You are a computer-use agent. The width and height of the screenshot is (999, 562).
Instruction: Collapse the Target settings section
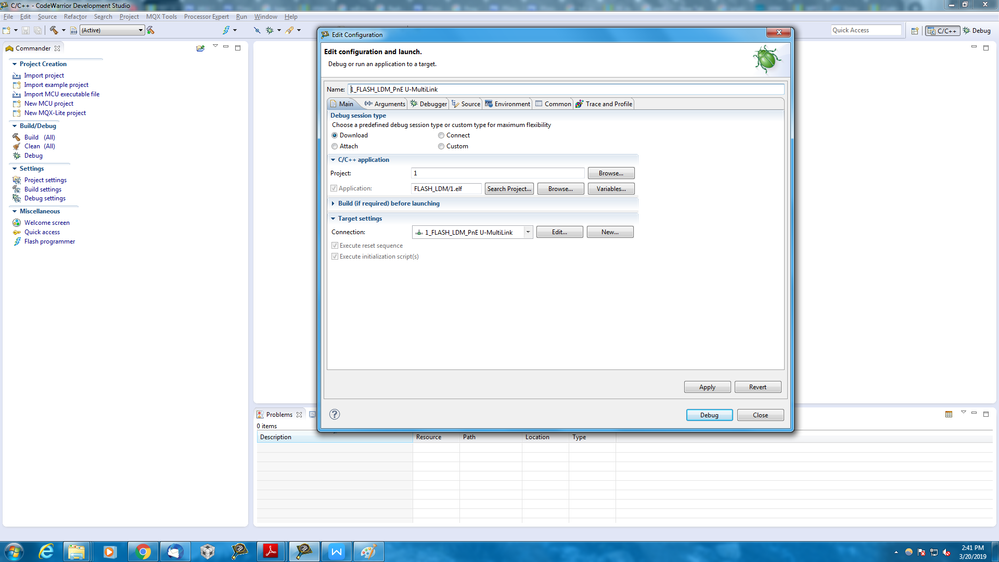click(x=333, y=219)
